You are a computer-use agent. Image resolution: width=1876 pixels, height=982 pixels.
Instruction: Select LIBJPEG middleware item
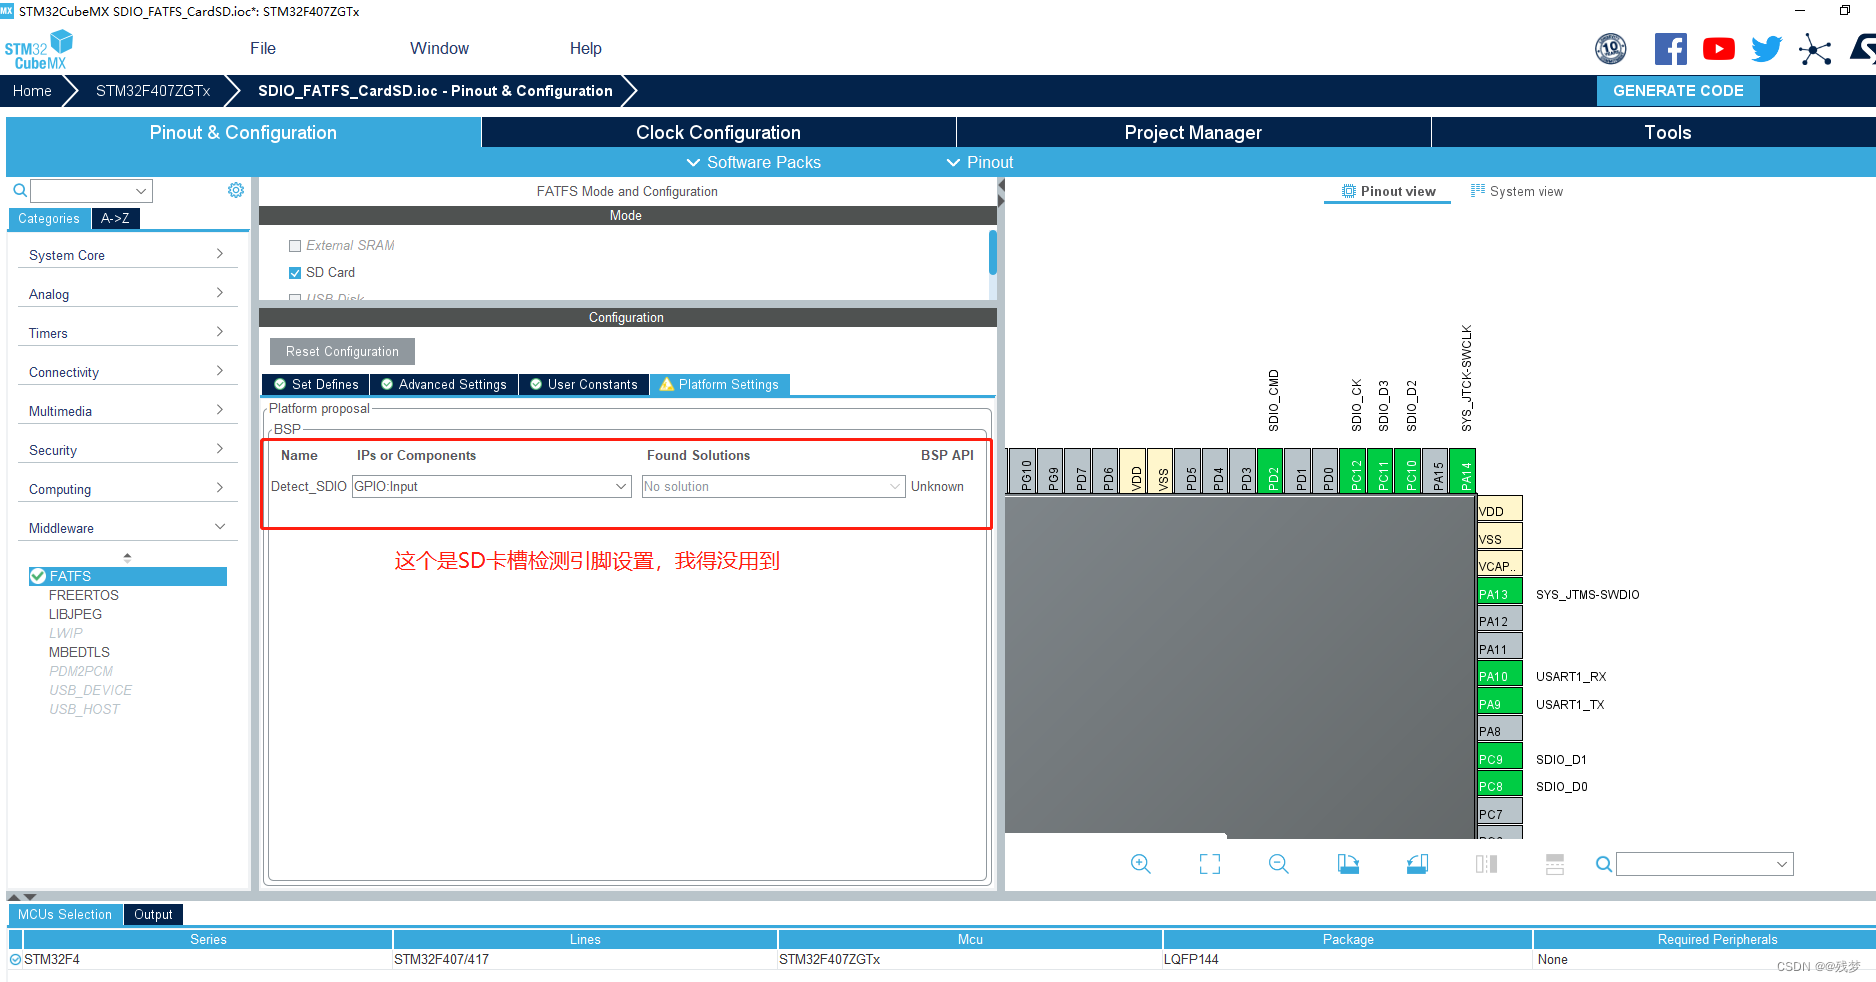click(x=75, y=614)
